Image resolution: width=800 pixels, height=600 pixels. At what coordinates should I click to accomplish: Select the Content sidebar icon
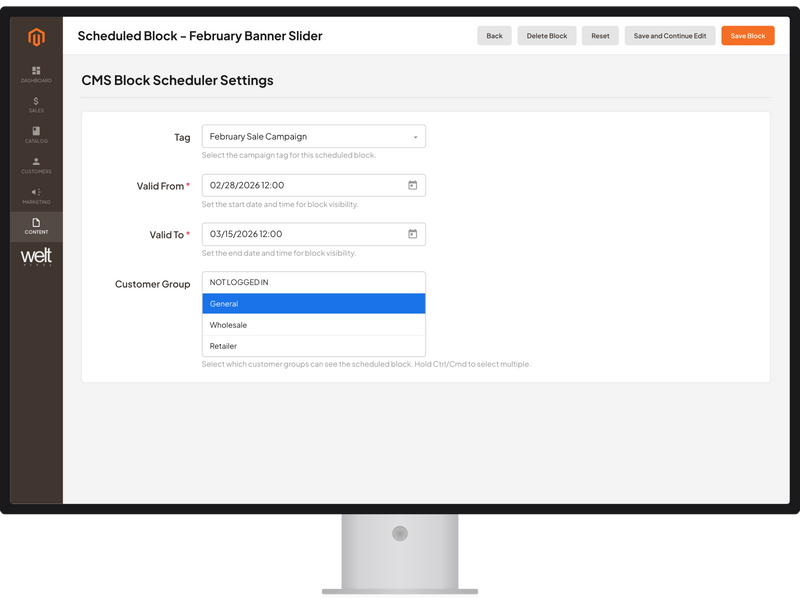tap(37, 226)
